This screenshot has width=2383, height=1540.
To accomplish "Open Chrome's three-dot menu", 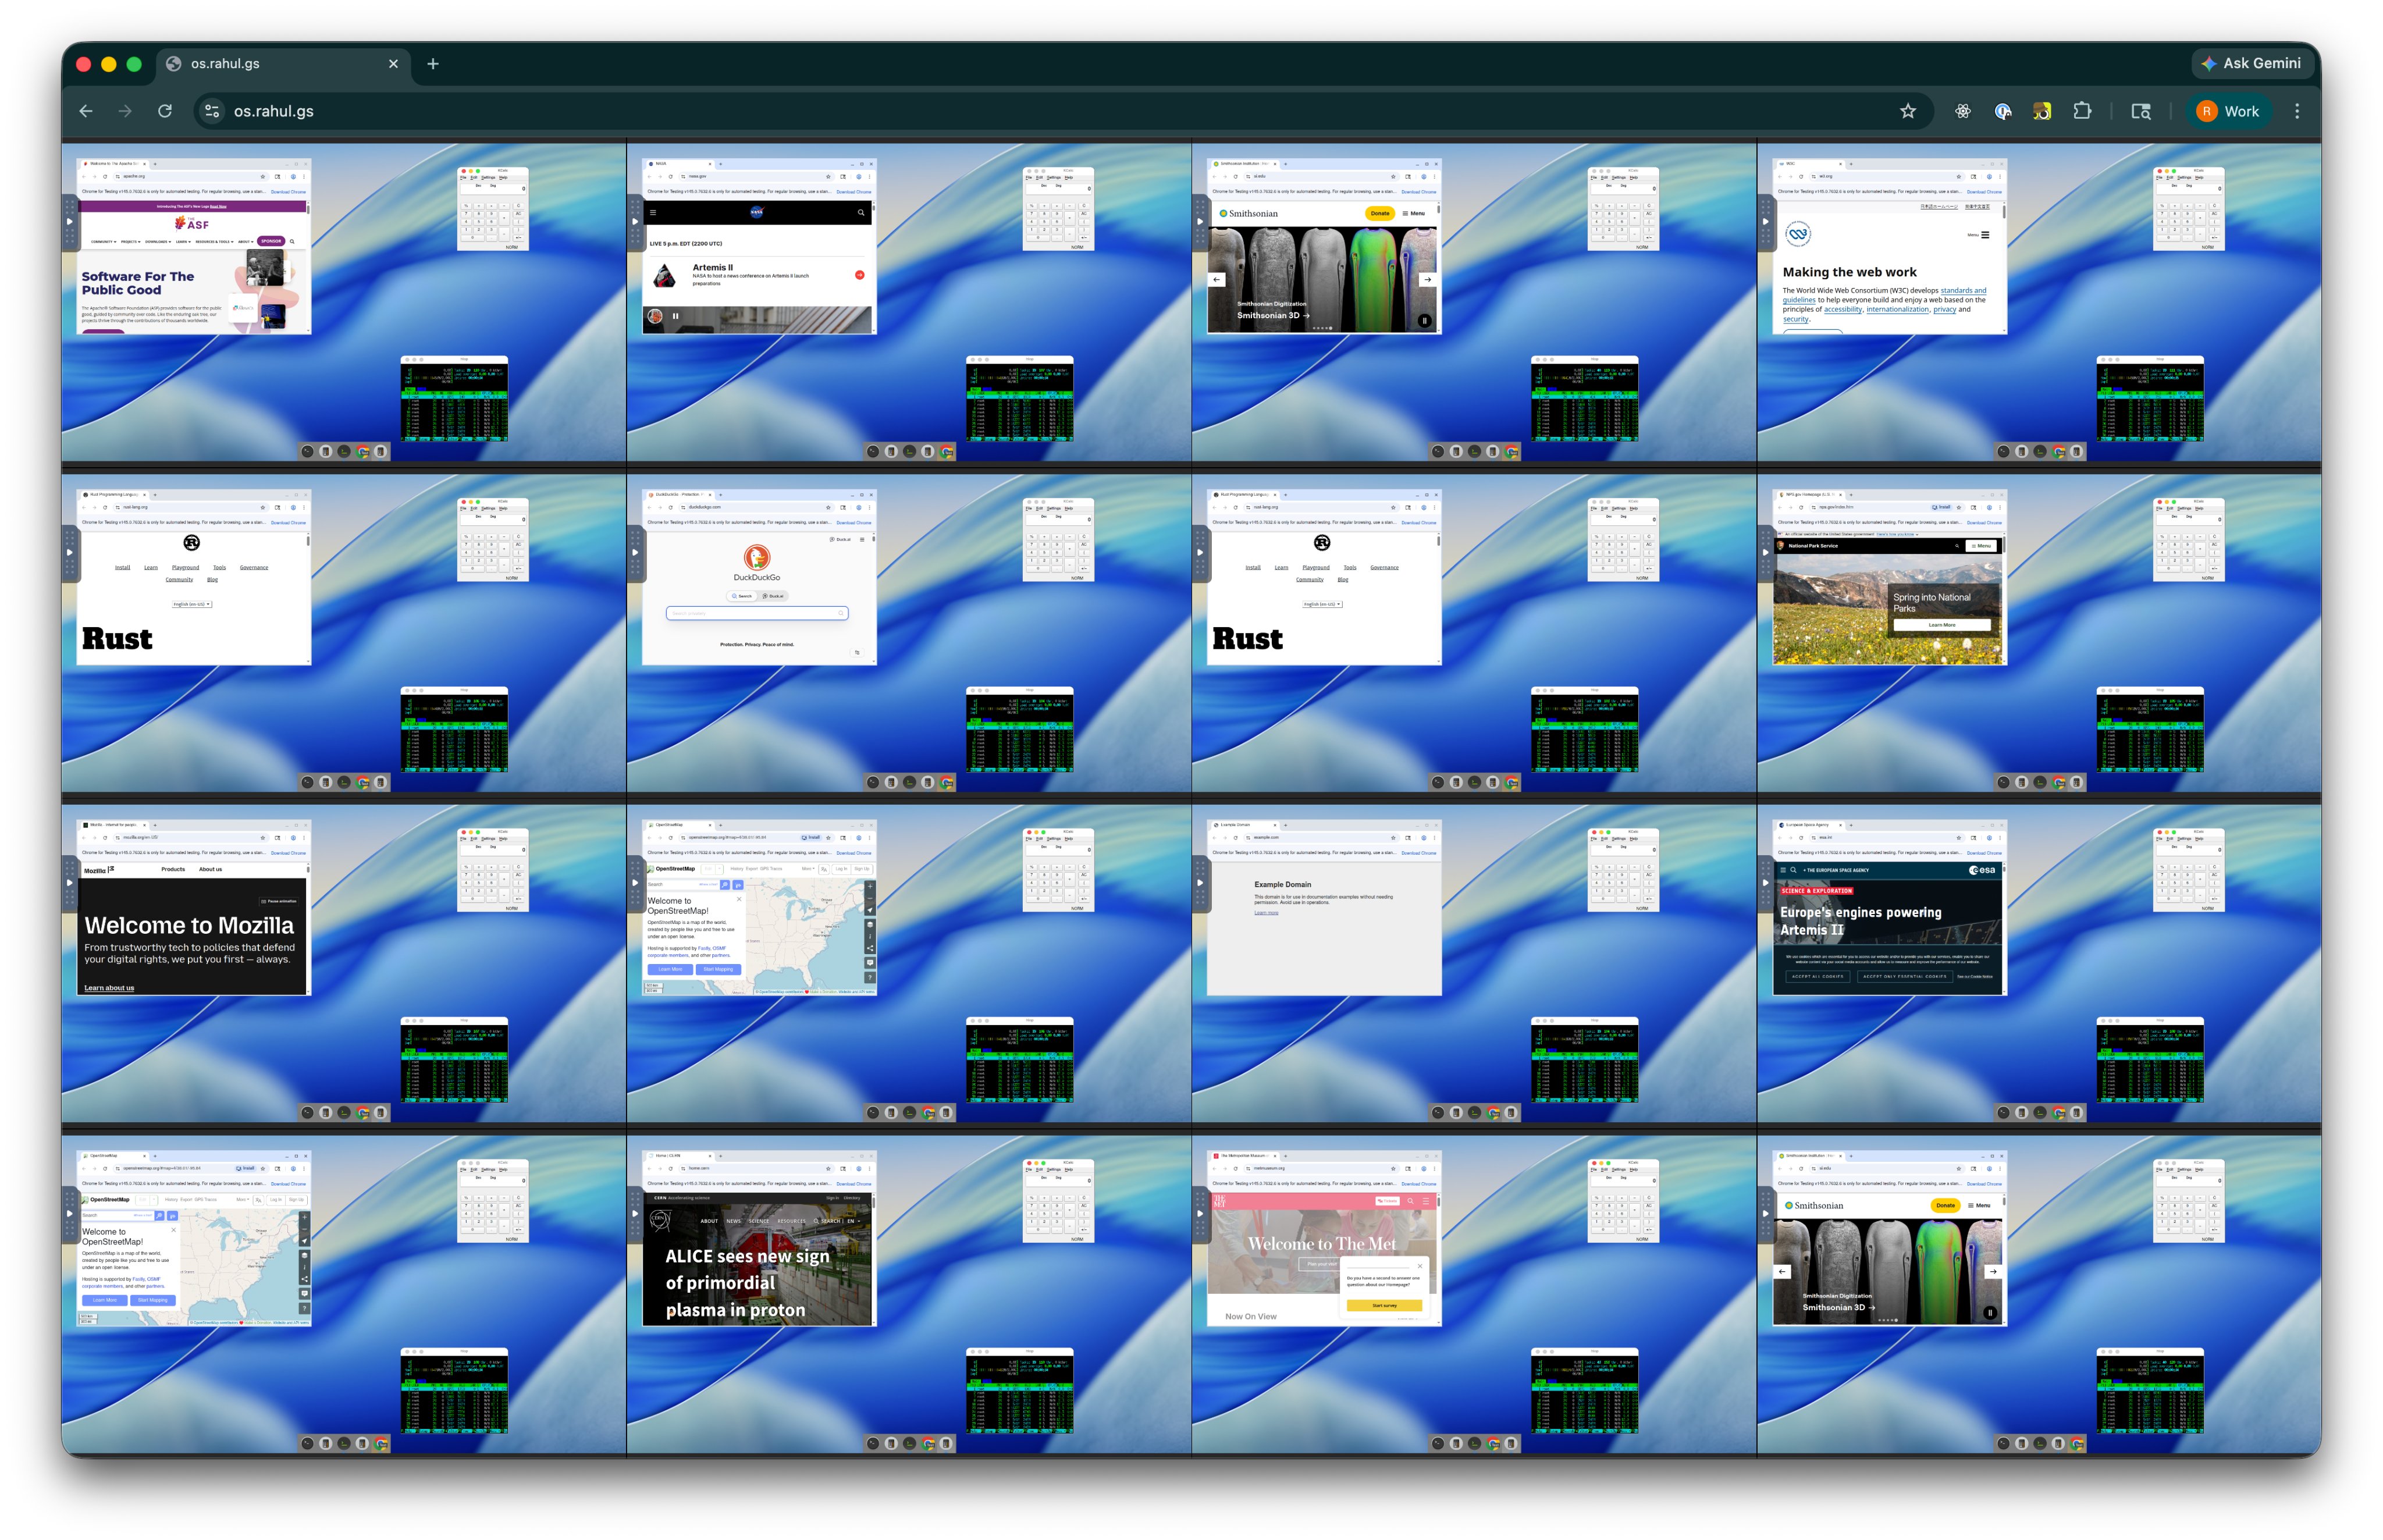I will coord(2296,111).
